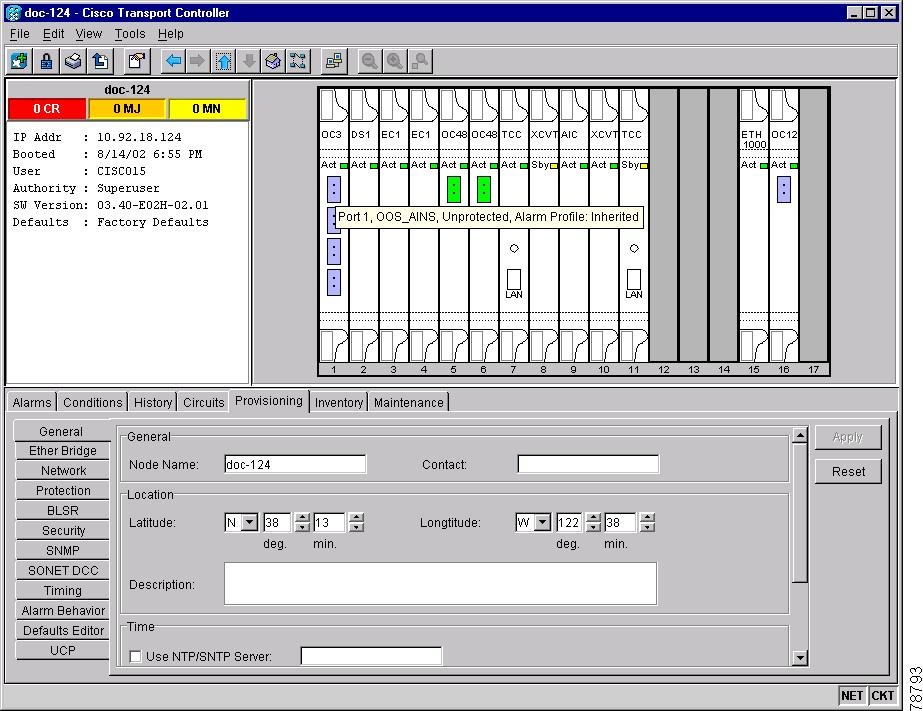
Task: Open the SONET DCC provisioning subtab
Action: [x=62, y=571]
